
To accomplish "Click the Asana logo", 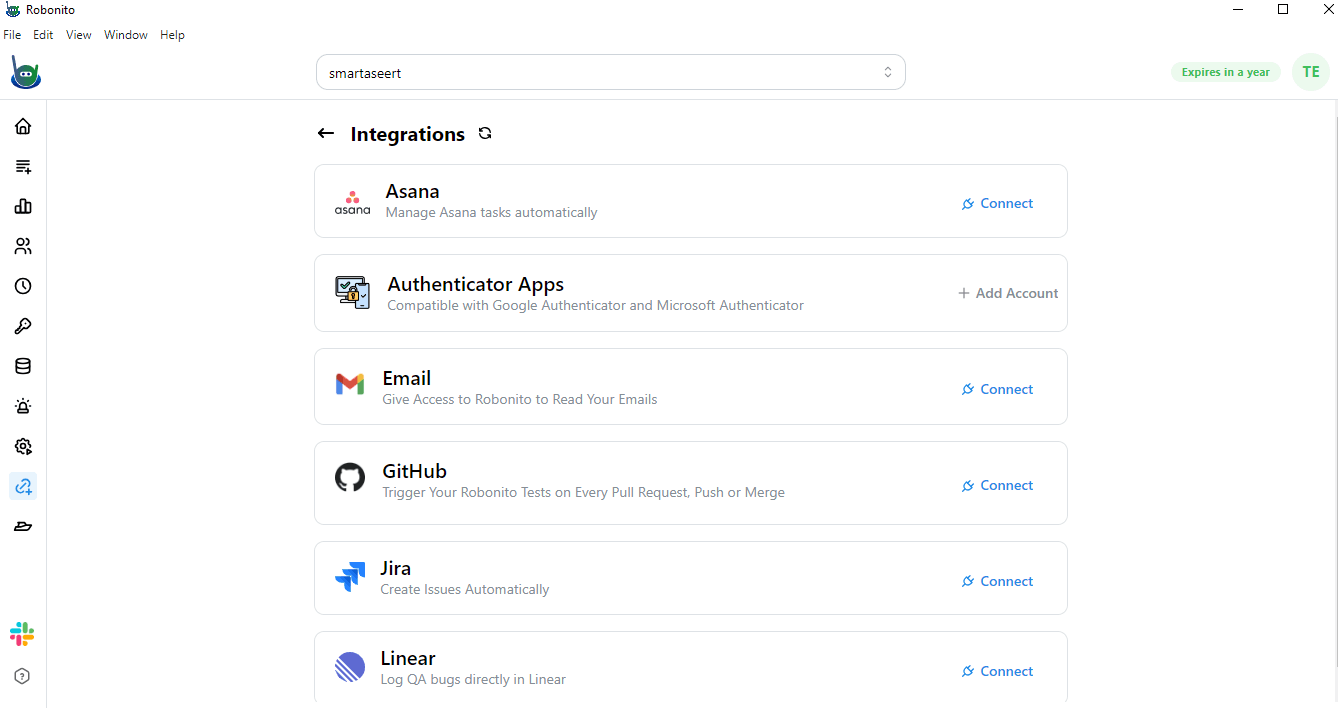I will point(352,202).
